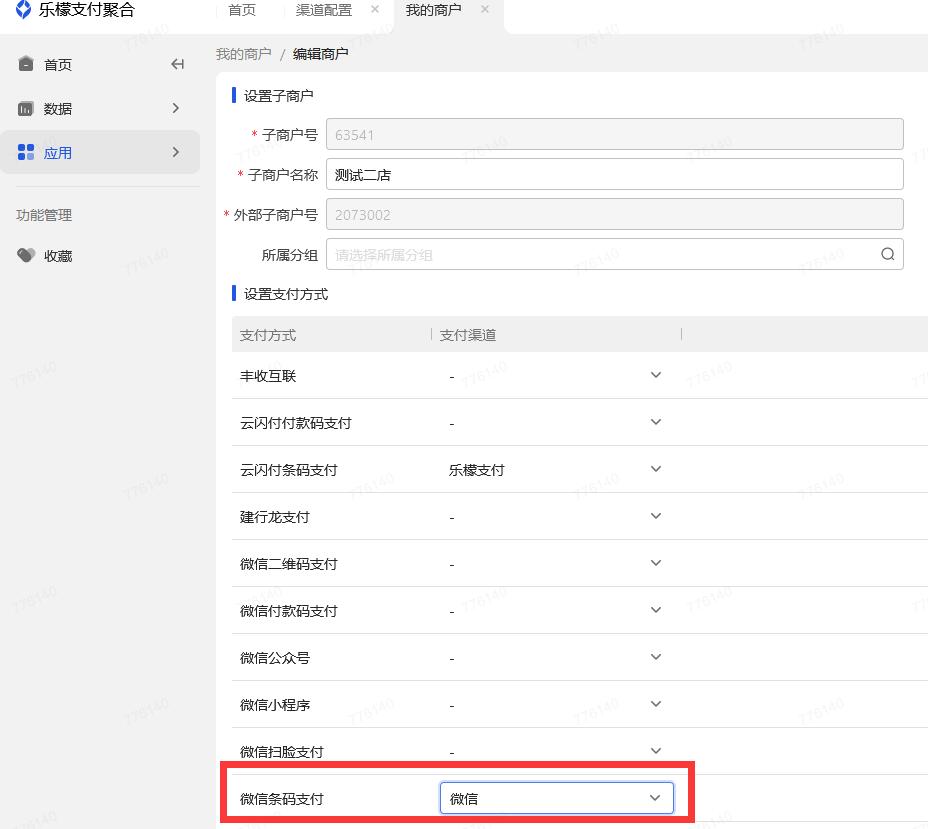Viewport: 928px width, 829px height.
Task: Switch to the 首页 tab
Action: click(x=242, y=10)
